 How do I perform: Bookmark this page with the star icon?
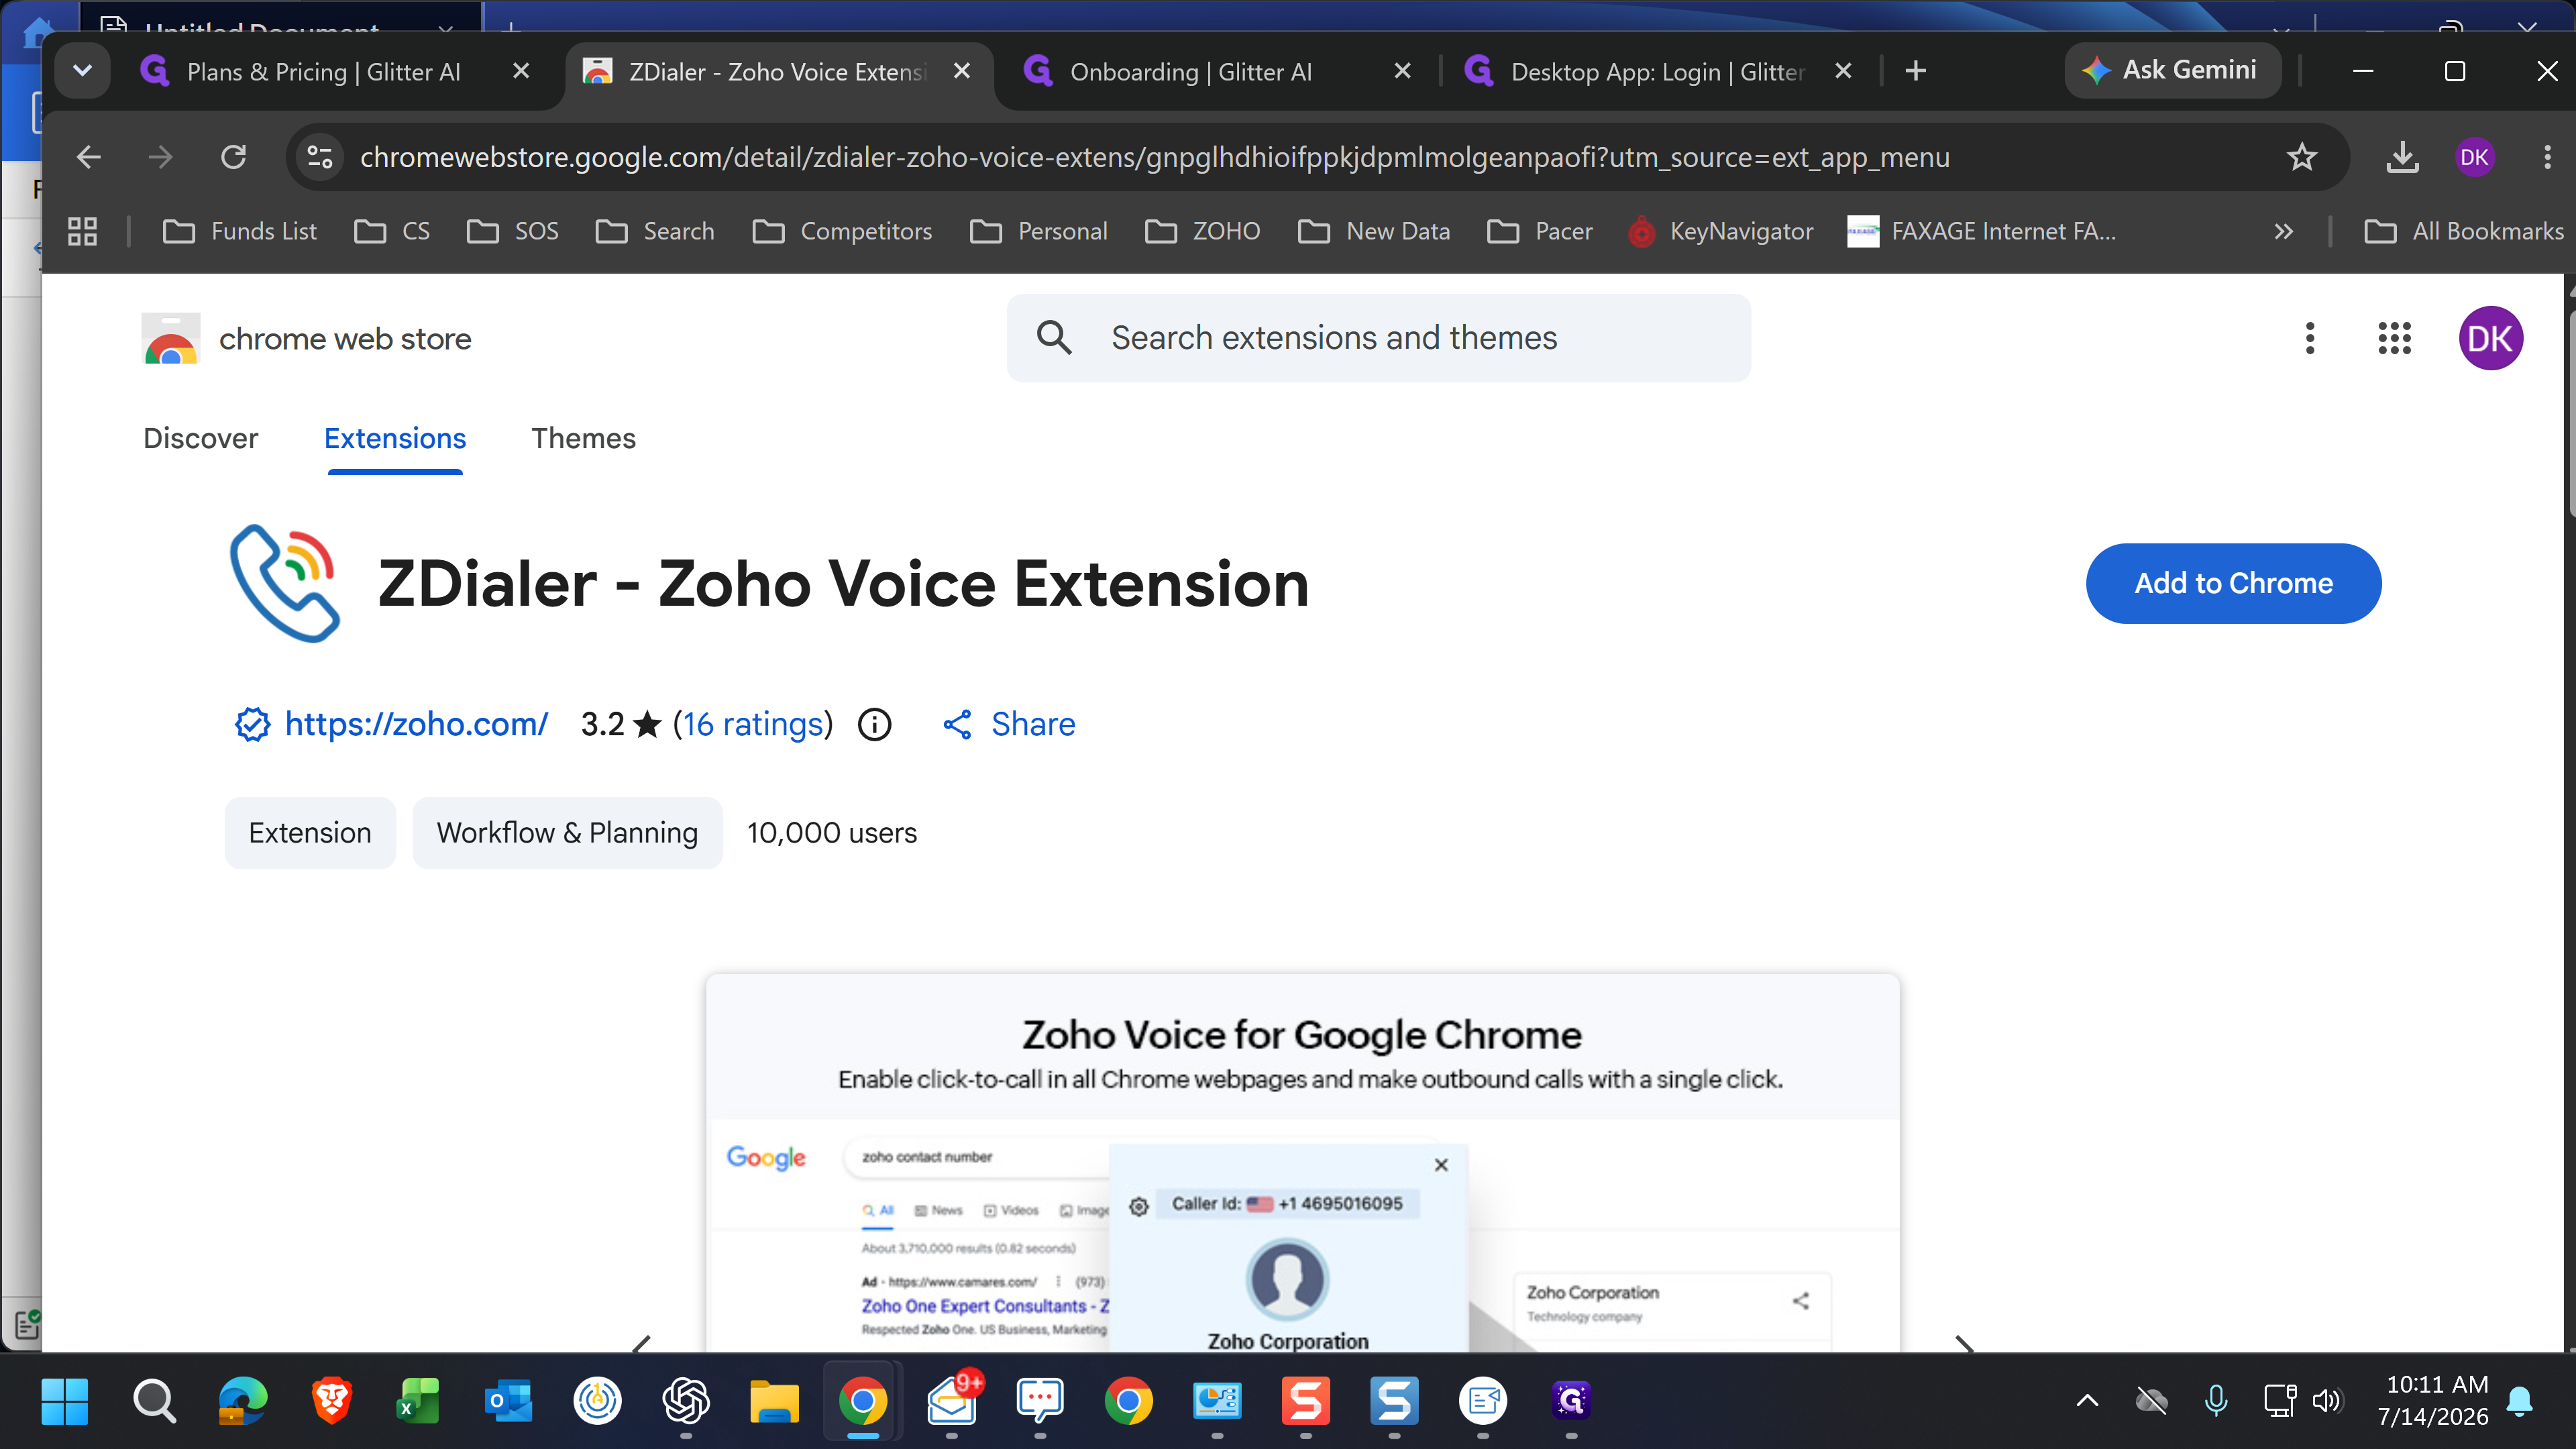(2302, 157)
